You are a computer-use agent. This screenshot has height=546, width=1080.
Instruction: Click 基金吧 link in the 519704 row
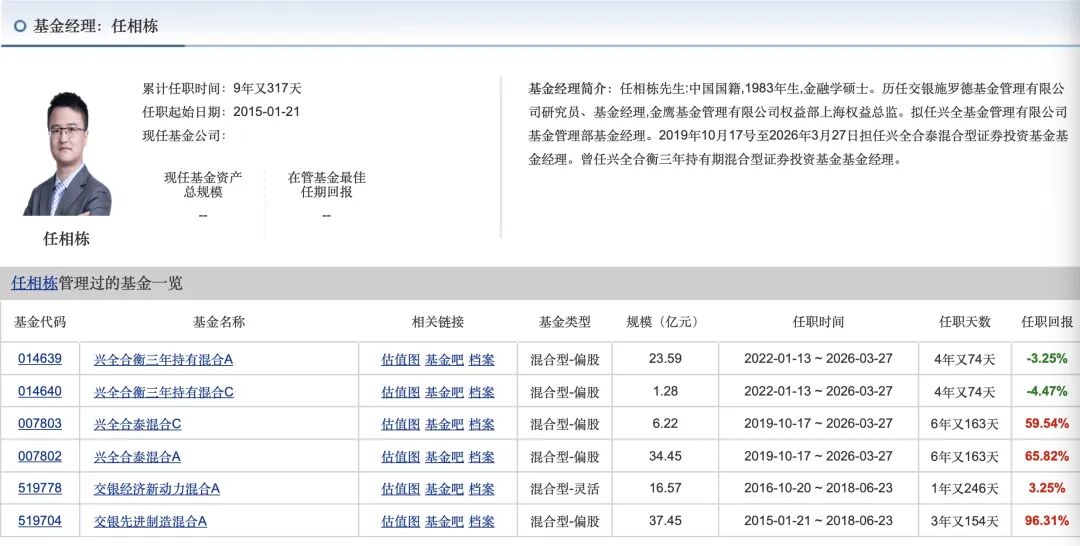(444, 521)
